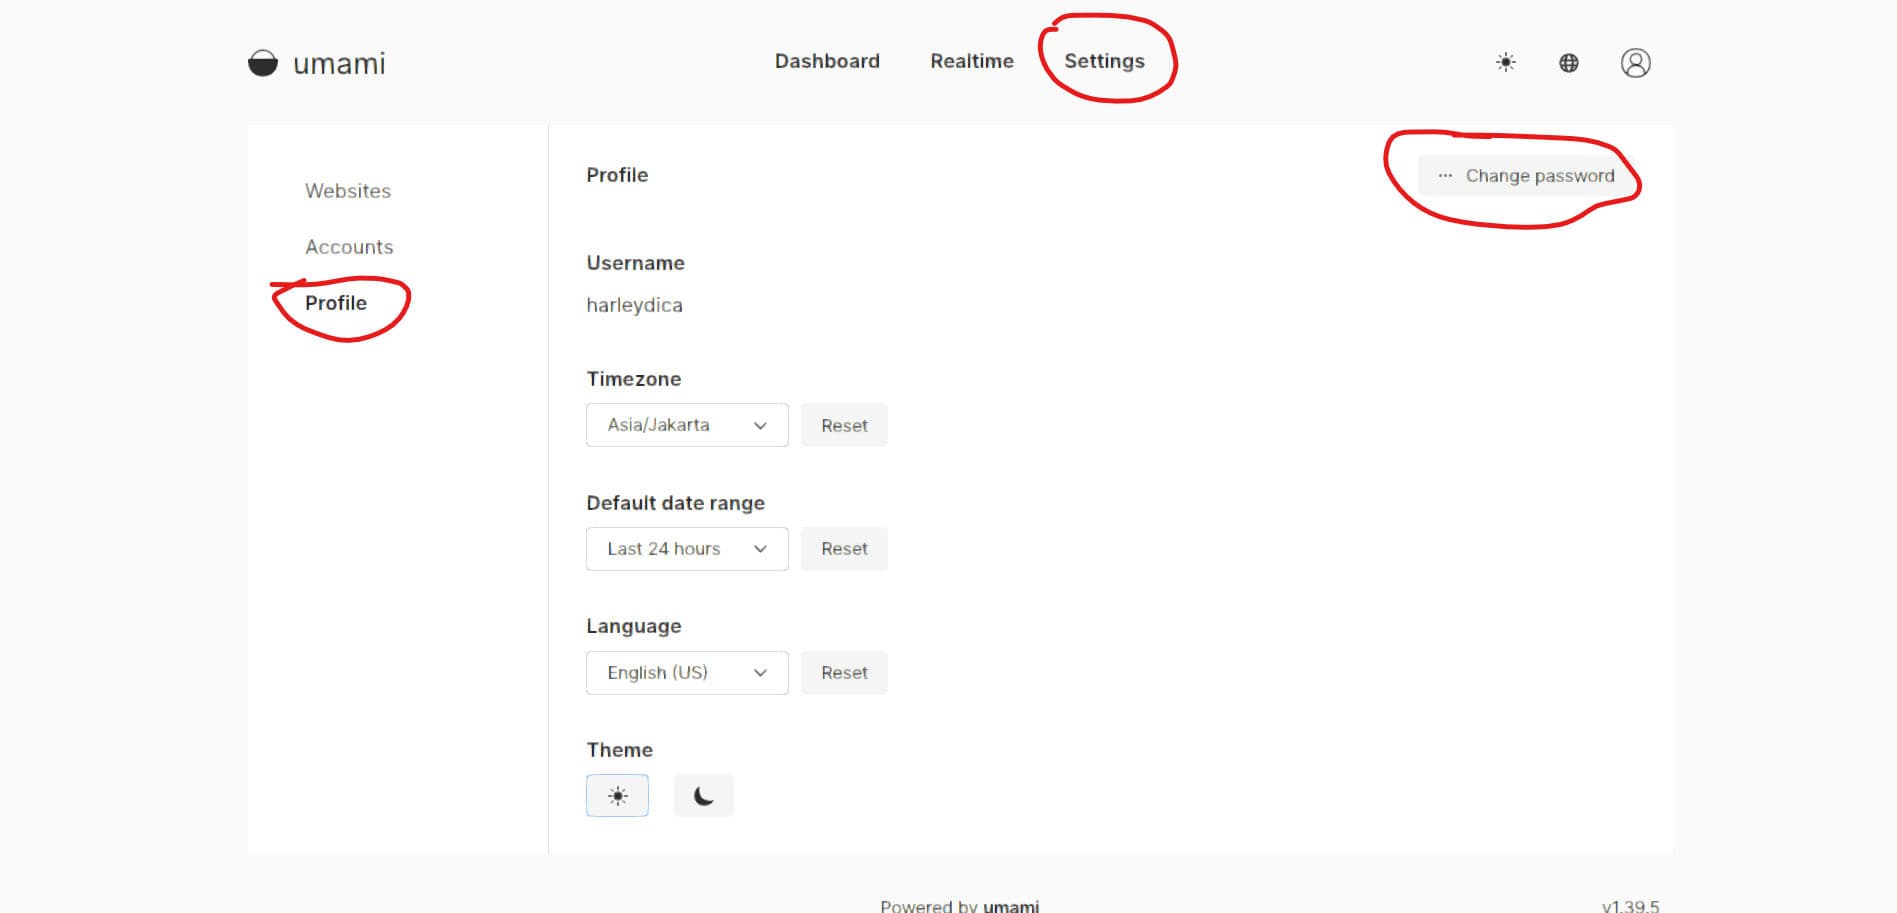Click the sun theme icon in header
1897x913 pixels.
point(1505,63)
